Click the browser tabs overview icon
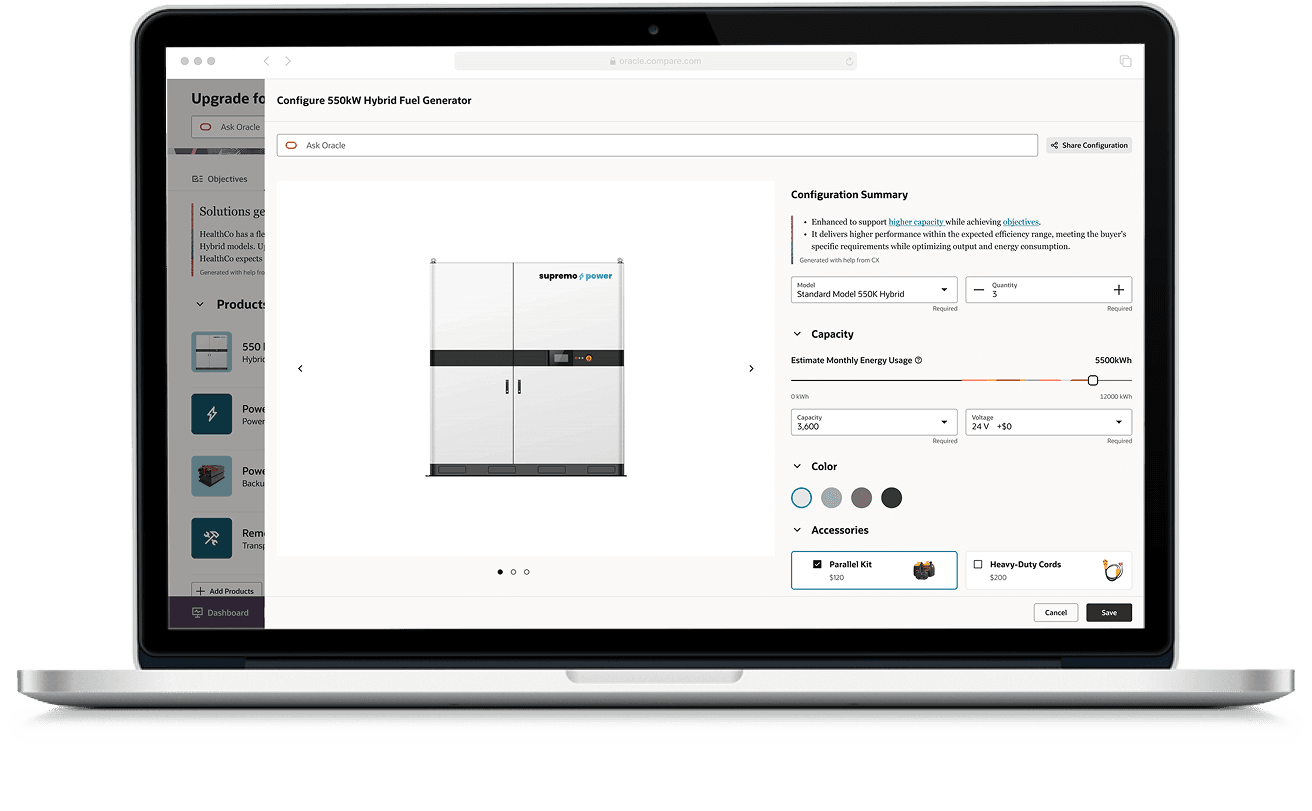This screenshot has width=1312, height=811. pos(1125,61)
